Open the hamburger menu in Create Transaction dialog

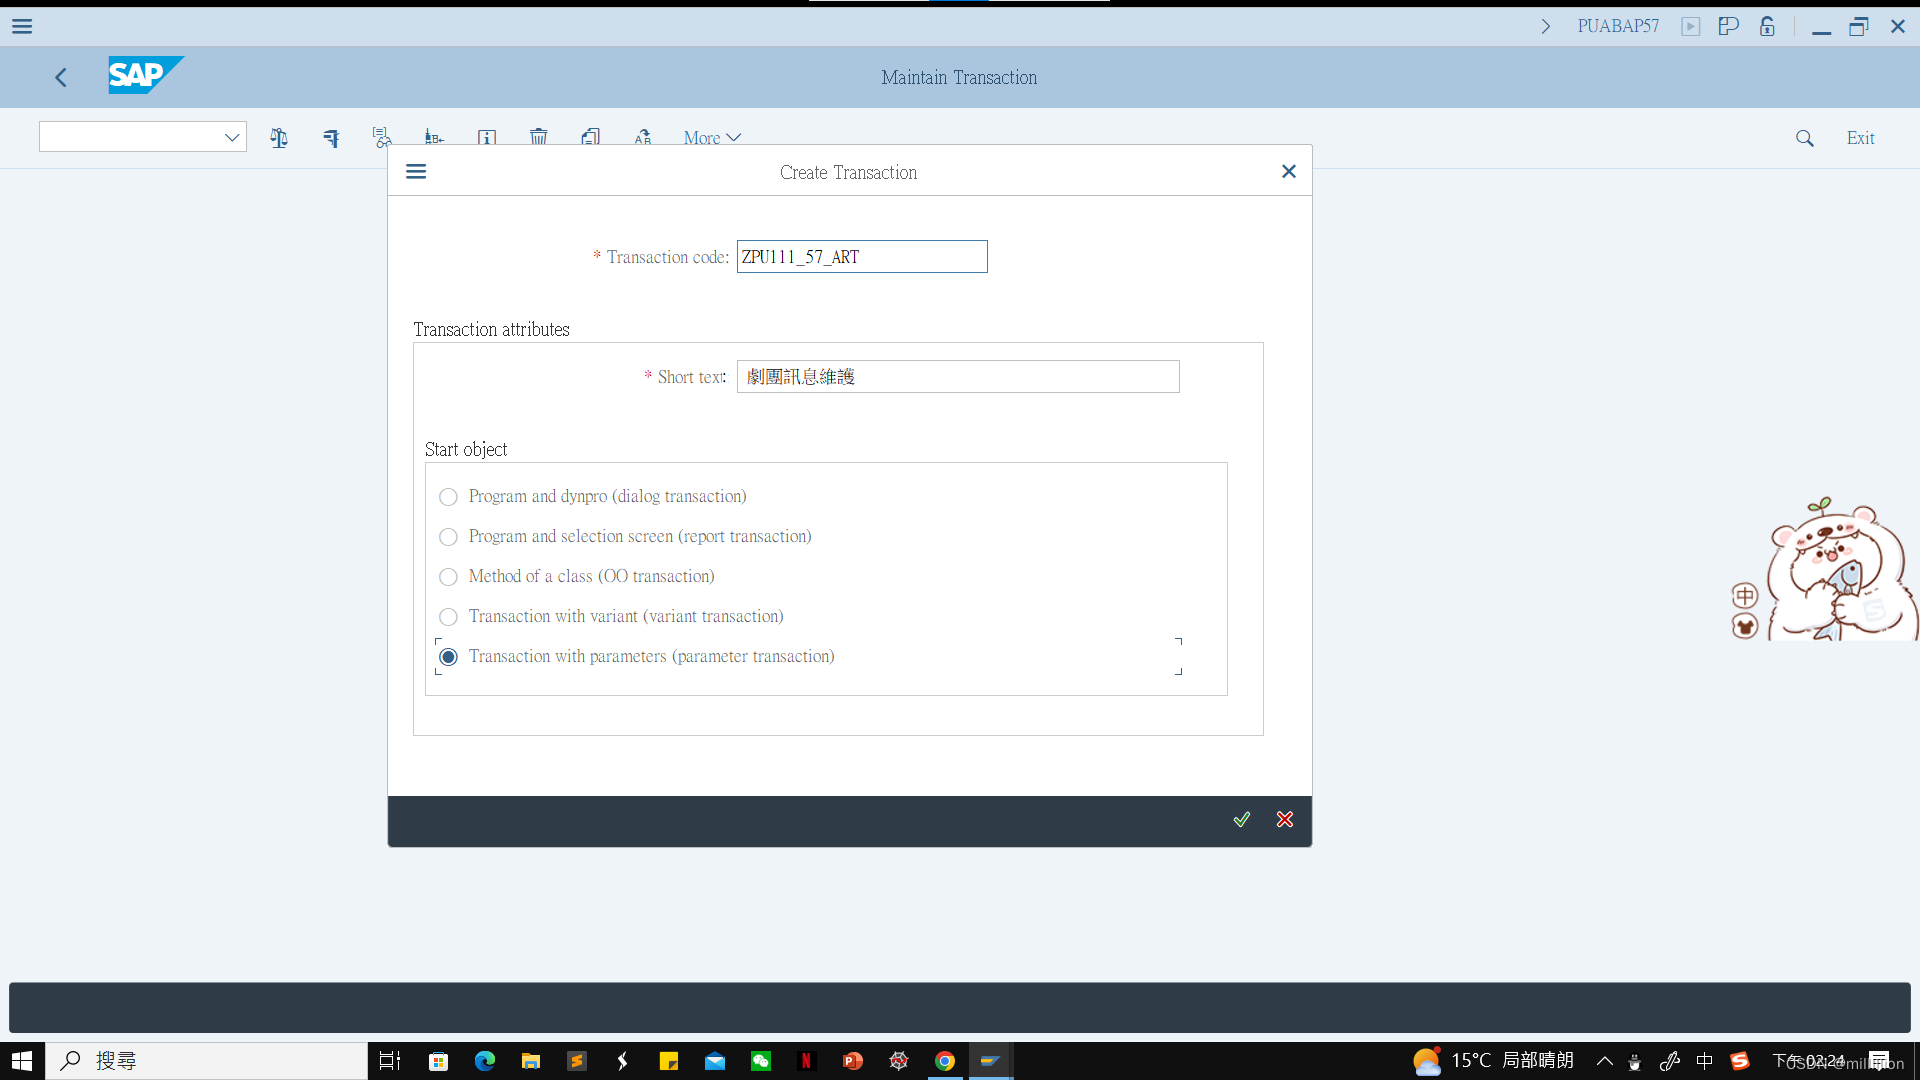coord(415,171)
